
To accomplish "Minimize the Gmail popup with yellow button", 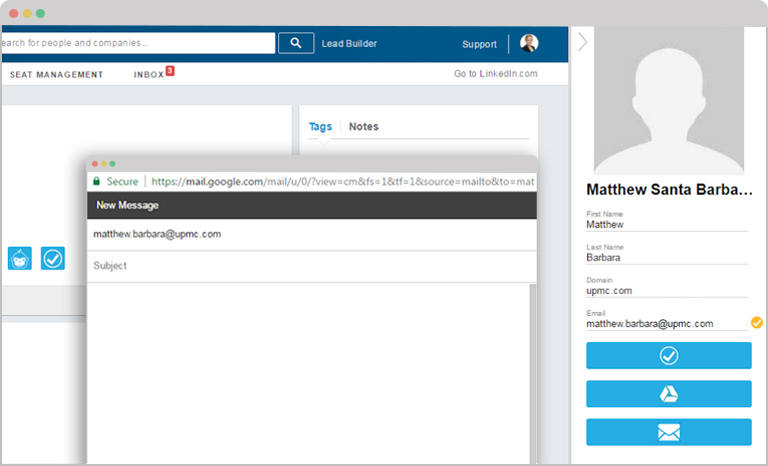I will click(104, 164).
